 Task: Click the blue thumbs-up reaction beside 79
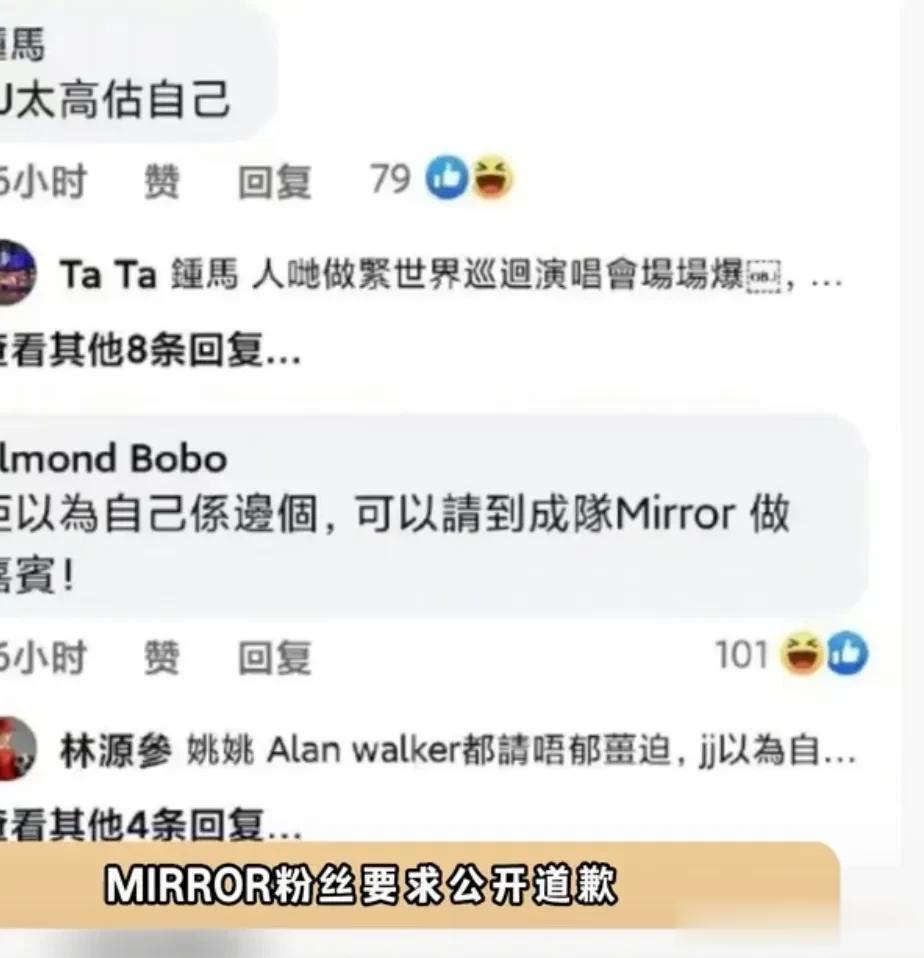(x=447, y=177)
